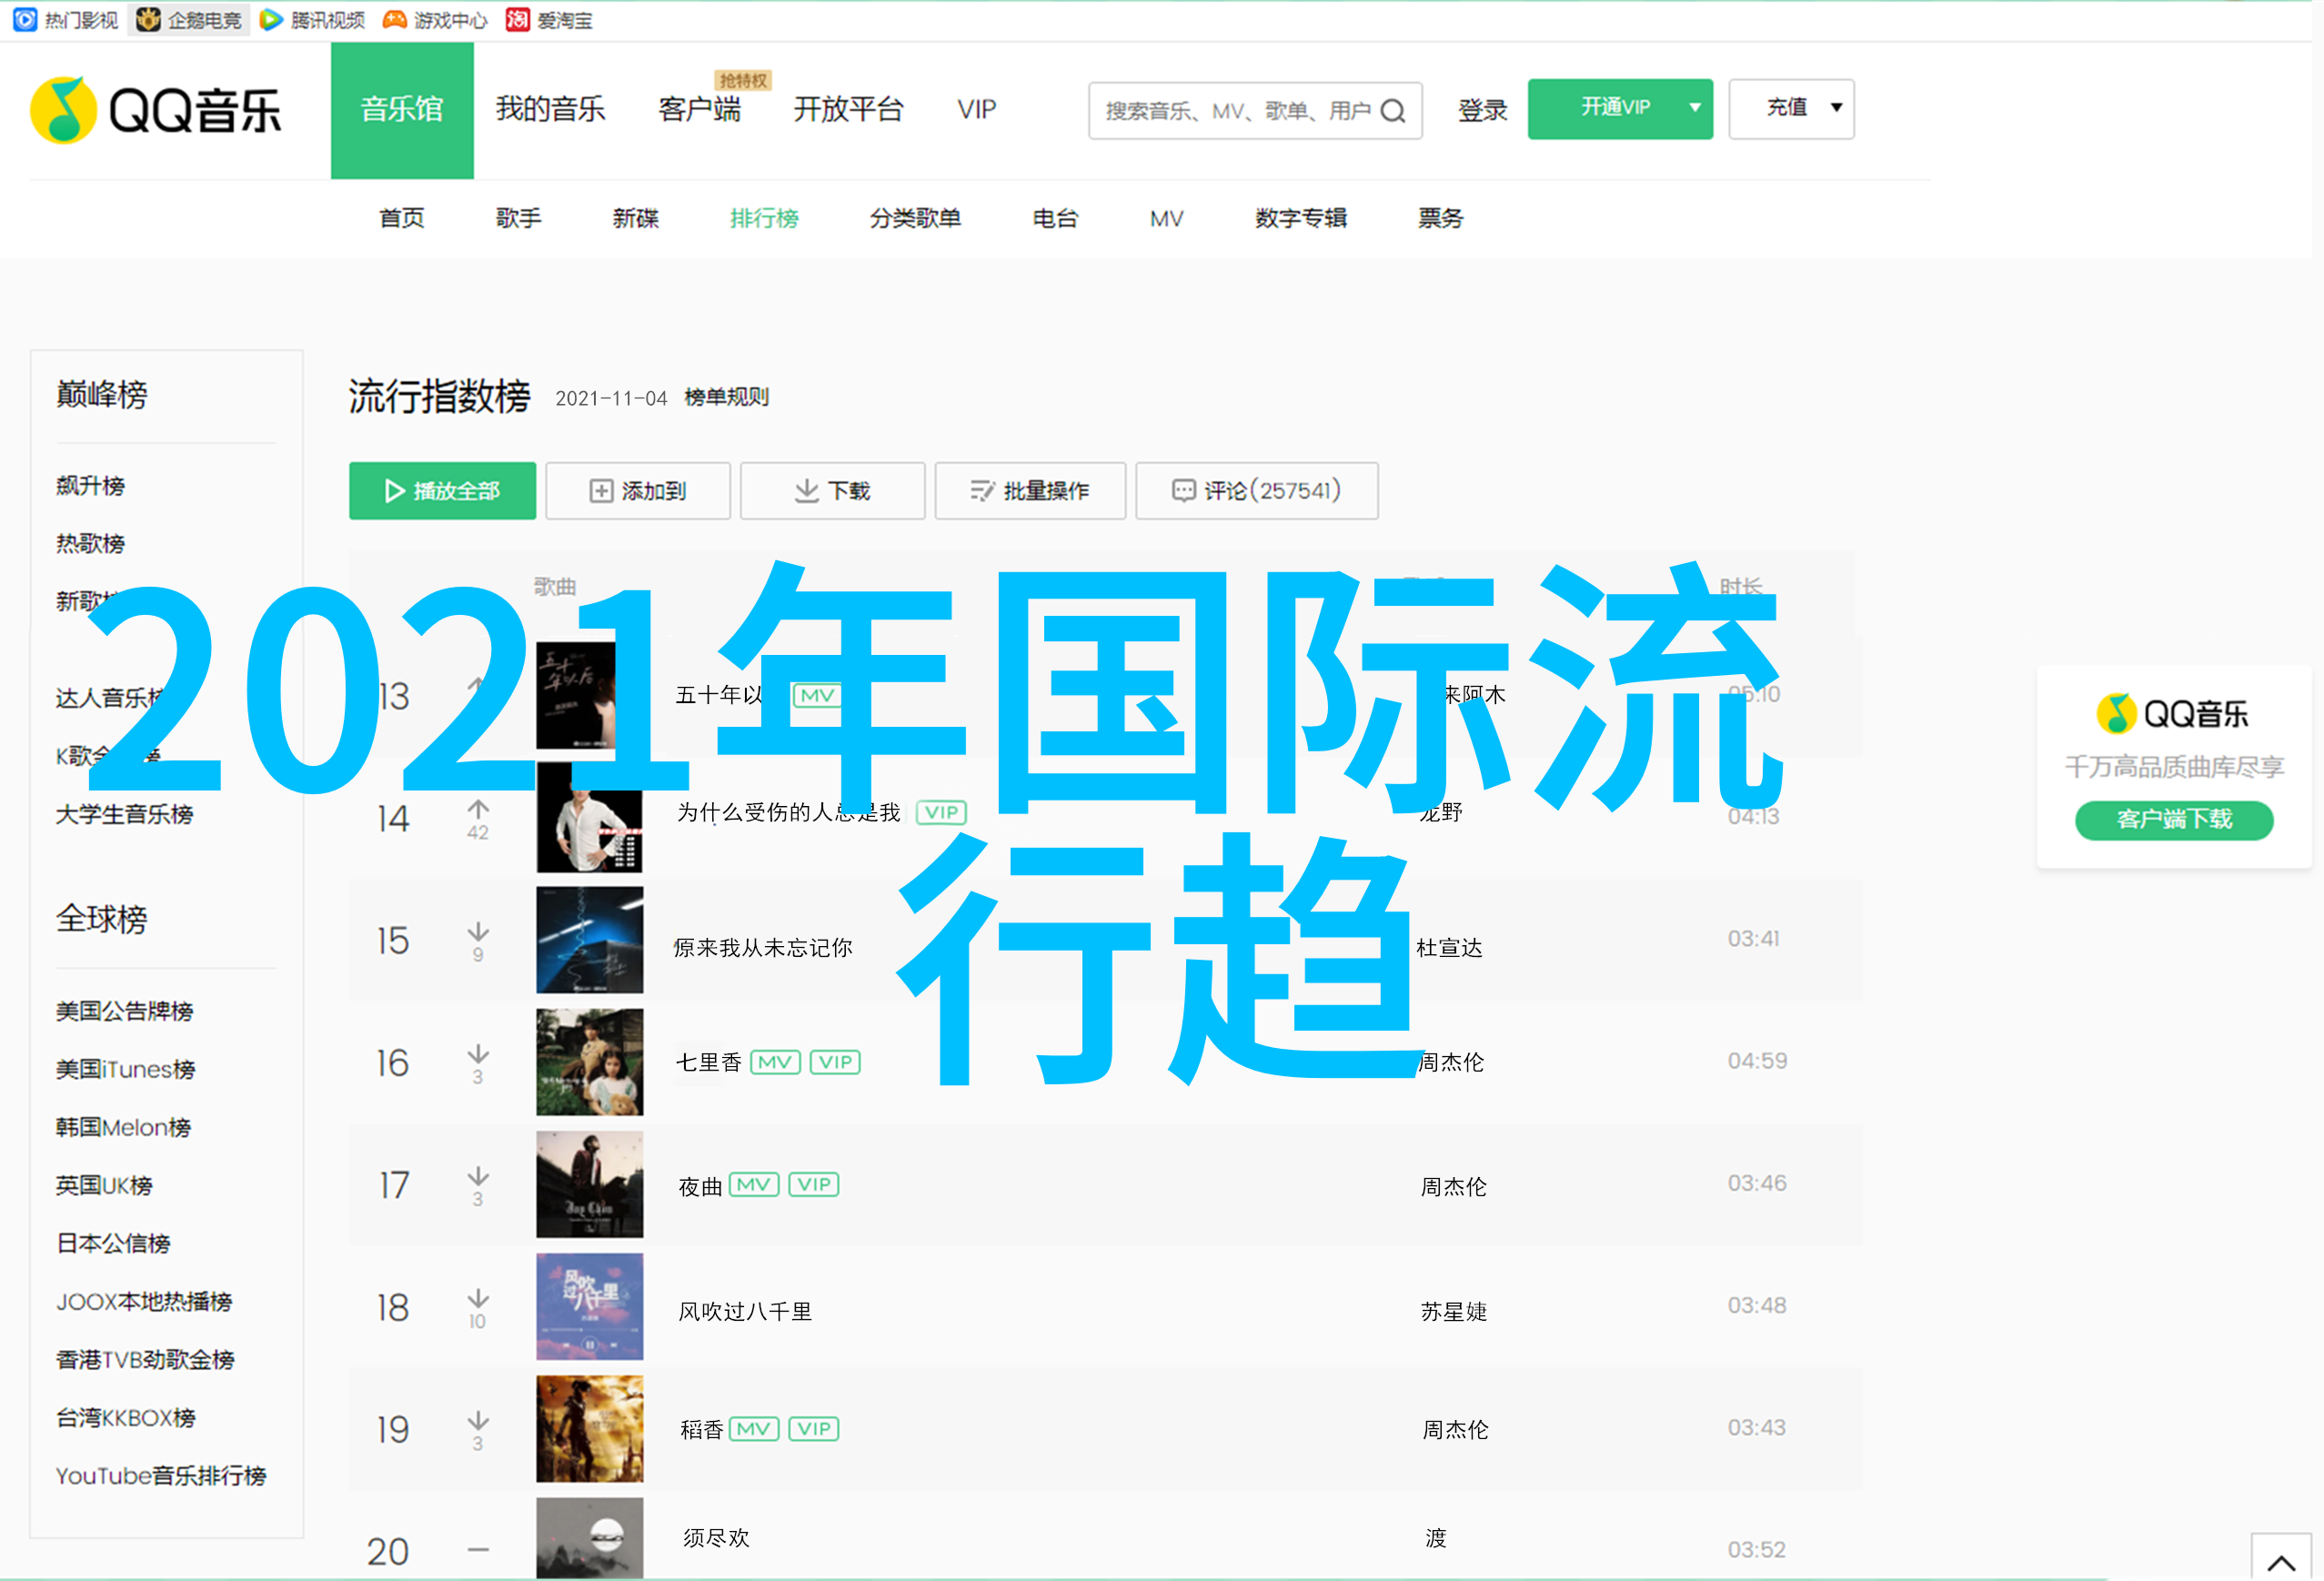Click album cover of 风吹过八千里
Image resolution: width=2324 pixels, height=1581 pixels.
tap(590, 1307)
